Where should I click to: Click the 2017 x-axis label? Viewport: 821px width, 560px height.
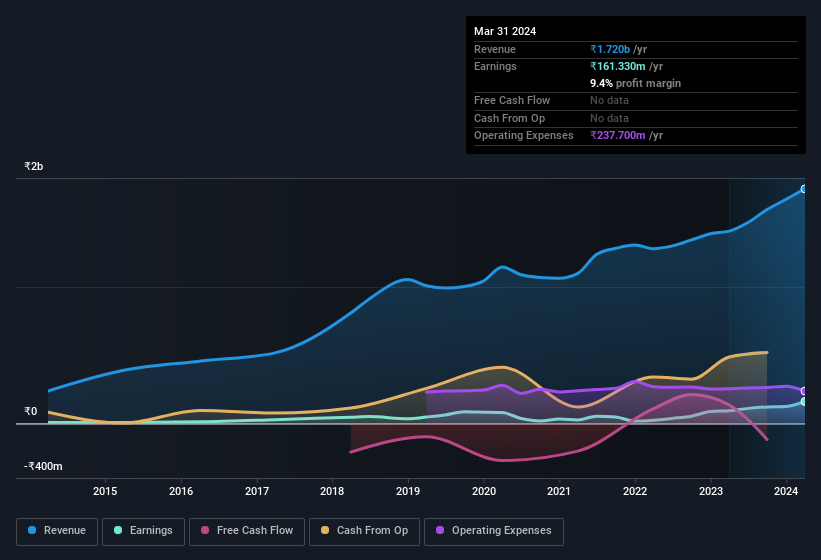click(x=257, y=491)
